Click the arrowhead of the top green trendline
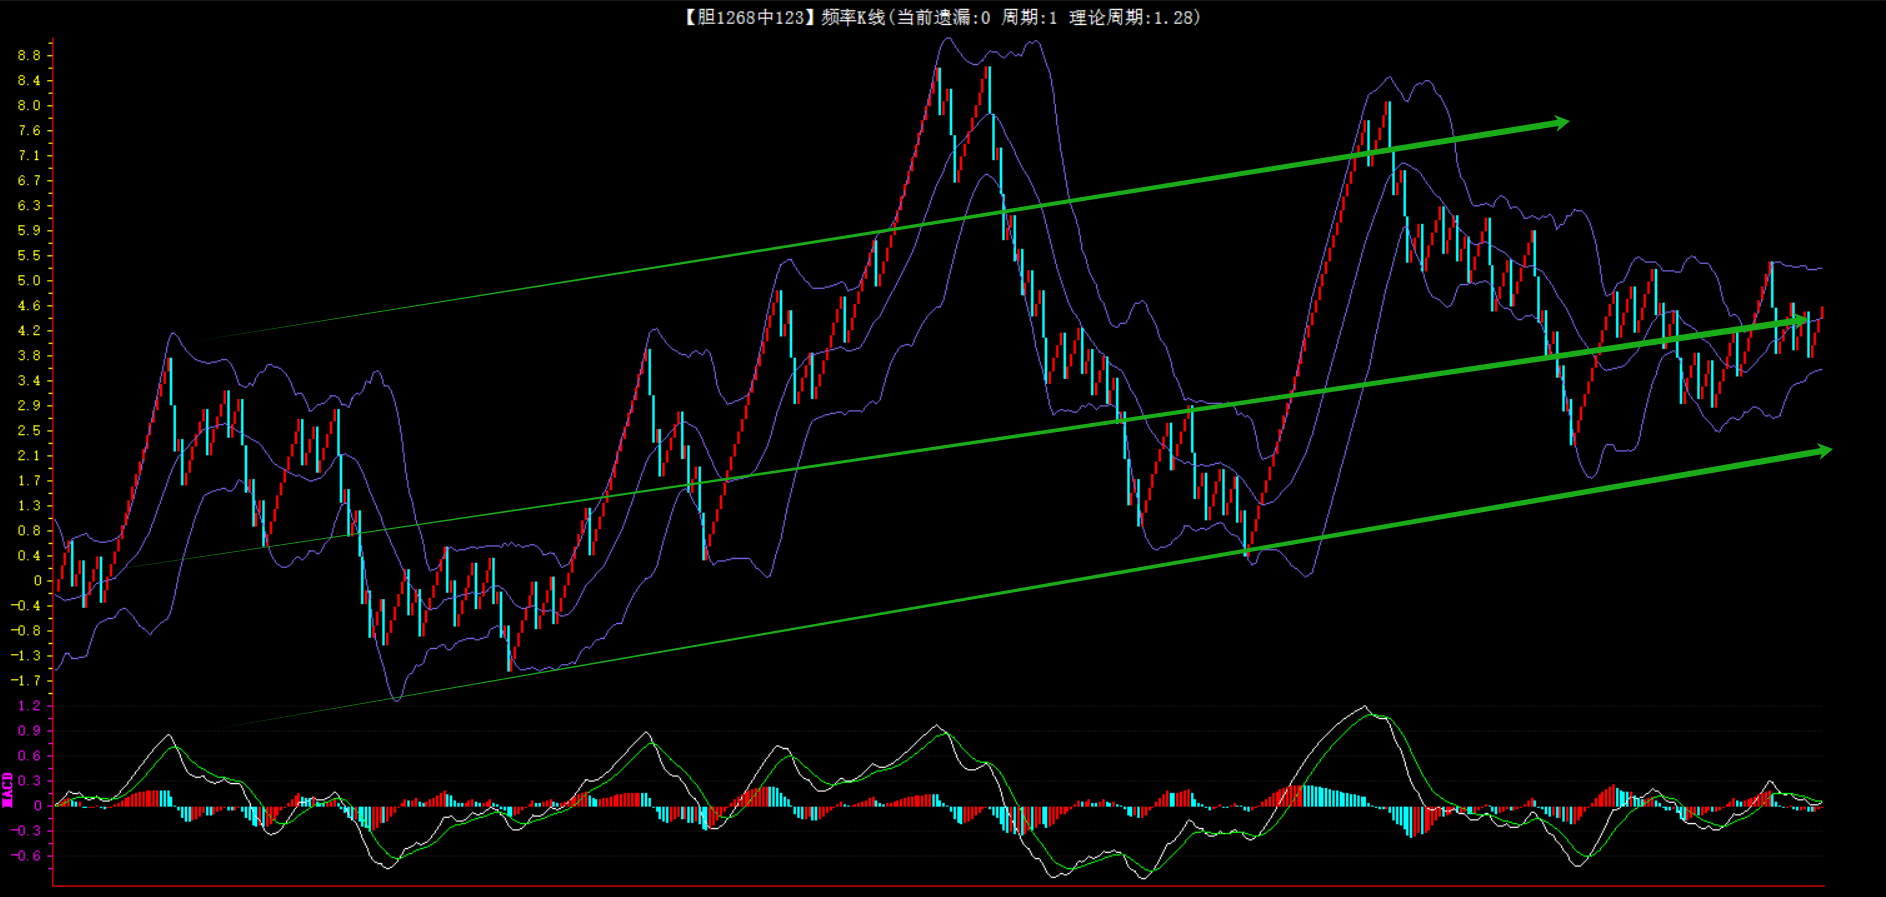 [x=1560, y=123]
